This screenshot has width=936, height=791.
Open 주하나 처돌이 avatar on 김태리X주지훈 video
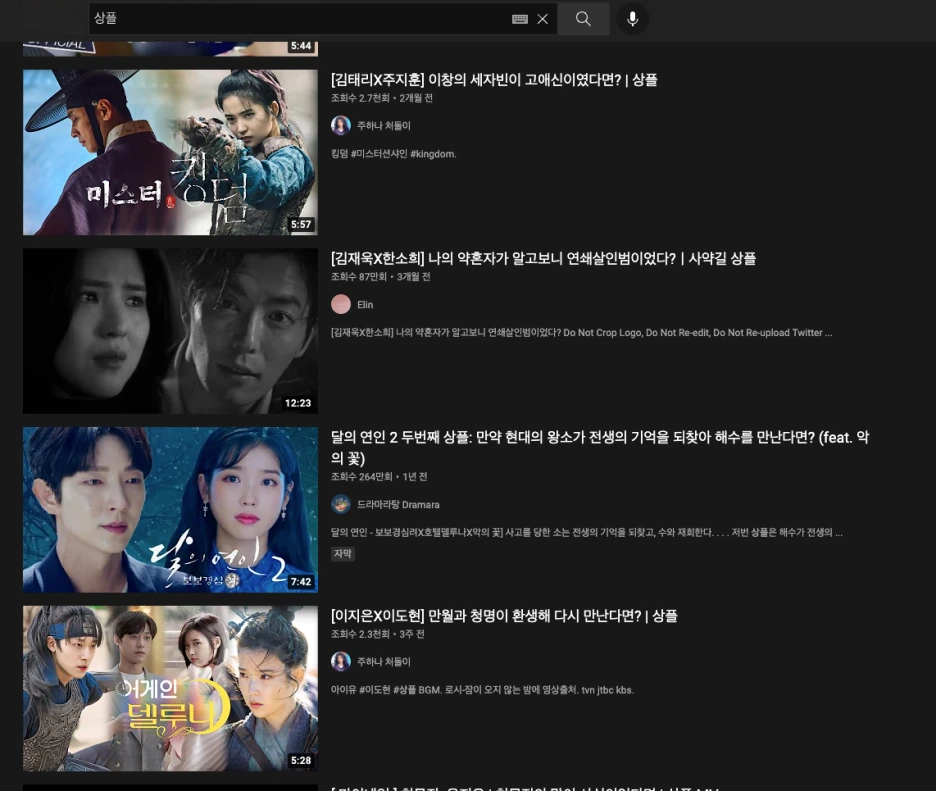coord(341,125)
